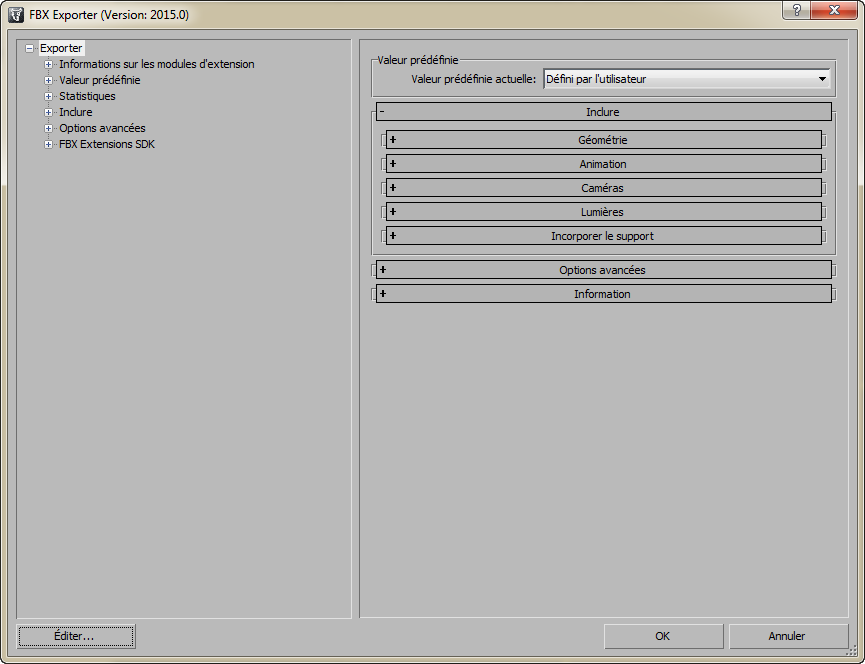
Task: Select Statistiques in the tree
Action: pyautogui.click(x=87, y=96)
